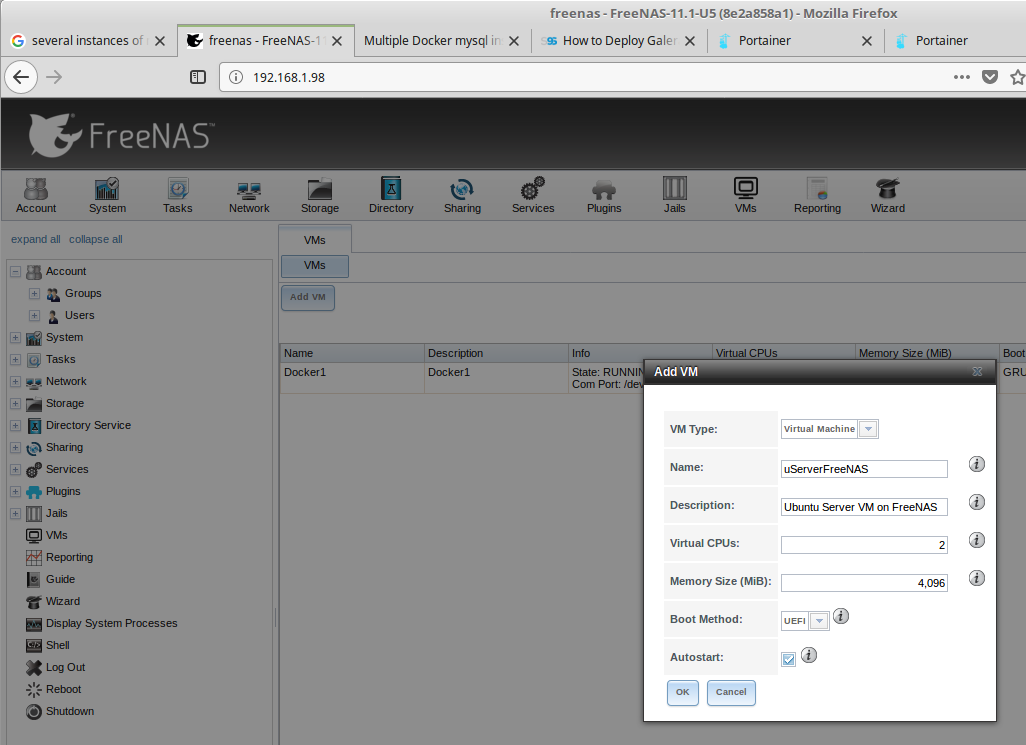This screenshot has height=745, width=1026.
Task: Expand the Storage tree node
Action: [16, 404]
